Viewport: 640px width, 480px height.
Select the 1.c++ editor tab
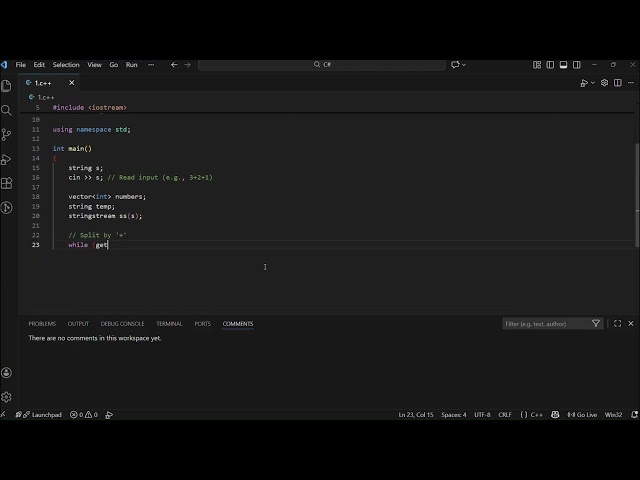[49, 83]
